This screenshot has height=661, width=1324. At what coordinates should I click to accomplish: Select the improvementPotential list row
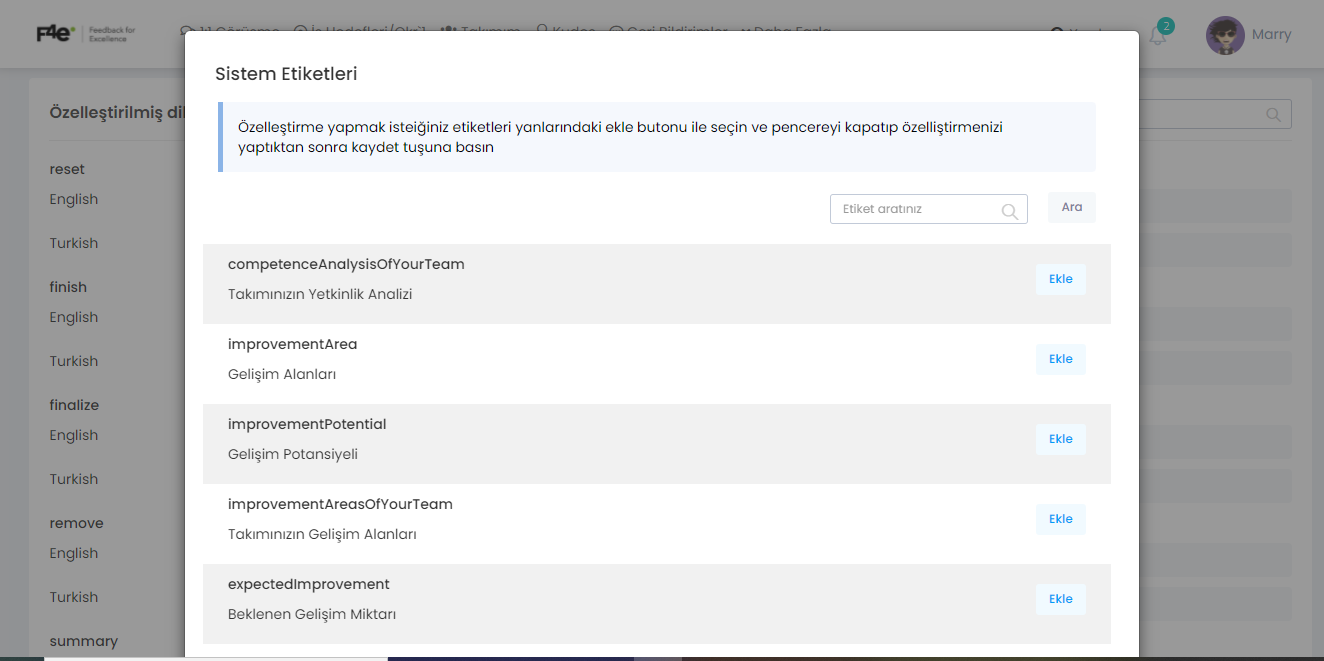tap(657, 444)
